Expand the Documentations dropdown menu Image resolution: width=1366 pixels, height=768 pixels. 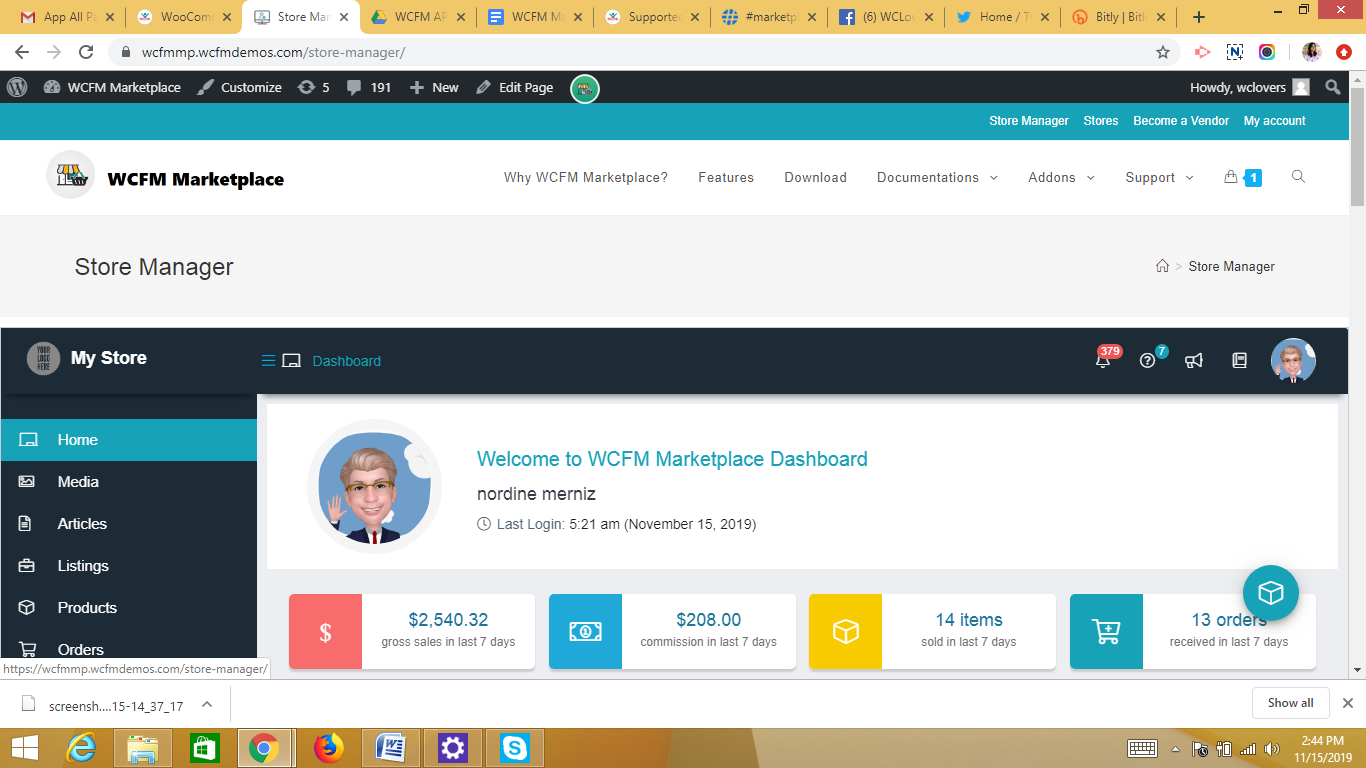tap(937, 177)
